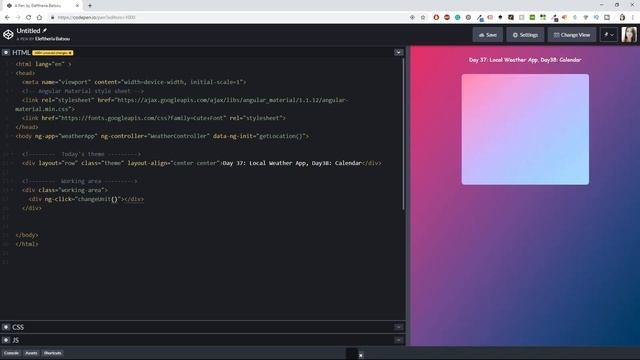Click the CodePen logo
Viewport: 640px width, 360px height.
pos(8,35)
